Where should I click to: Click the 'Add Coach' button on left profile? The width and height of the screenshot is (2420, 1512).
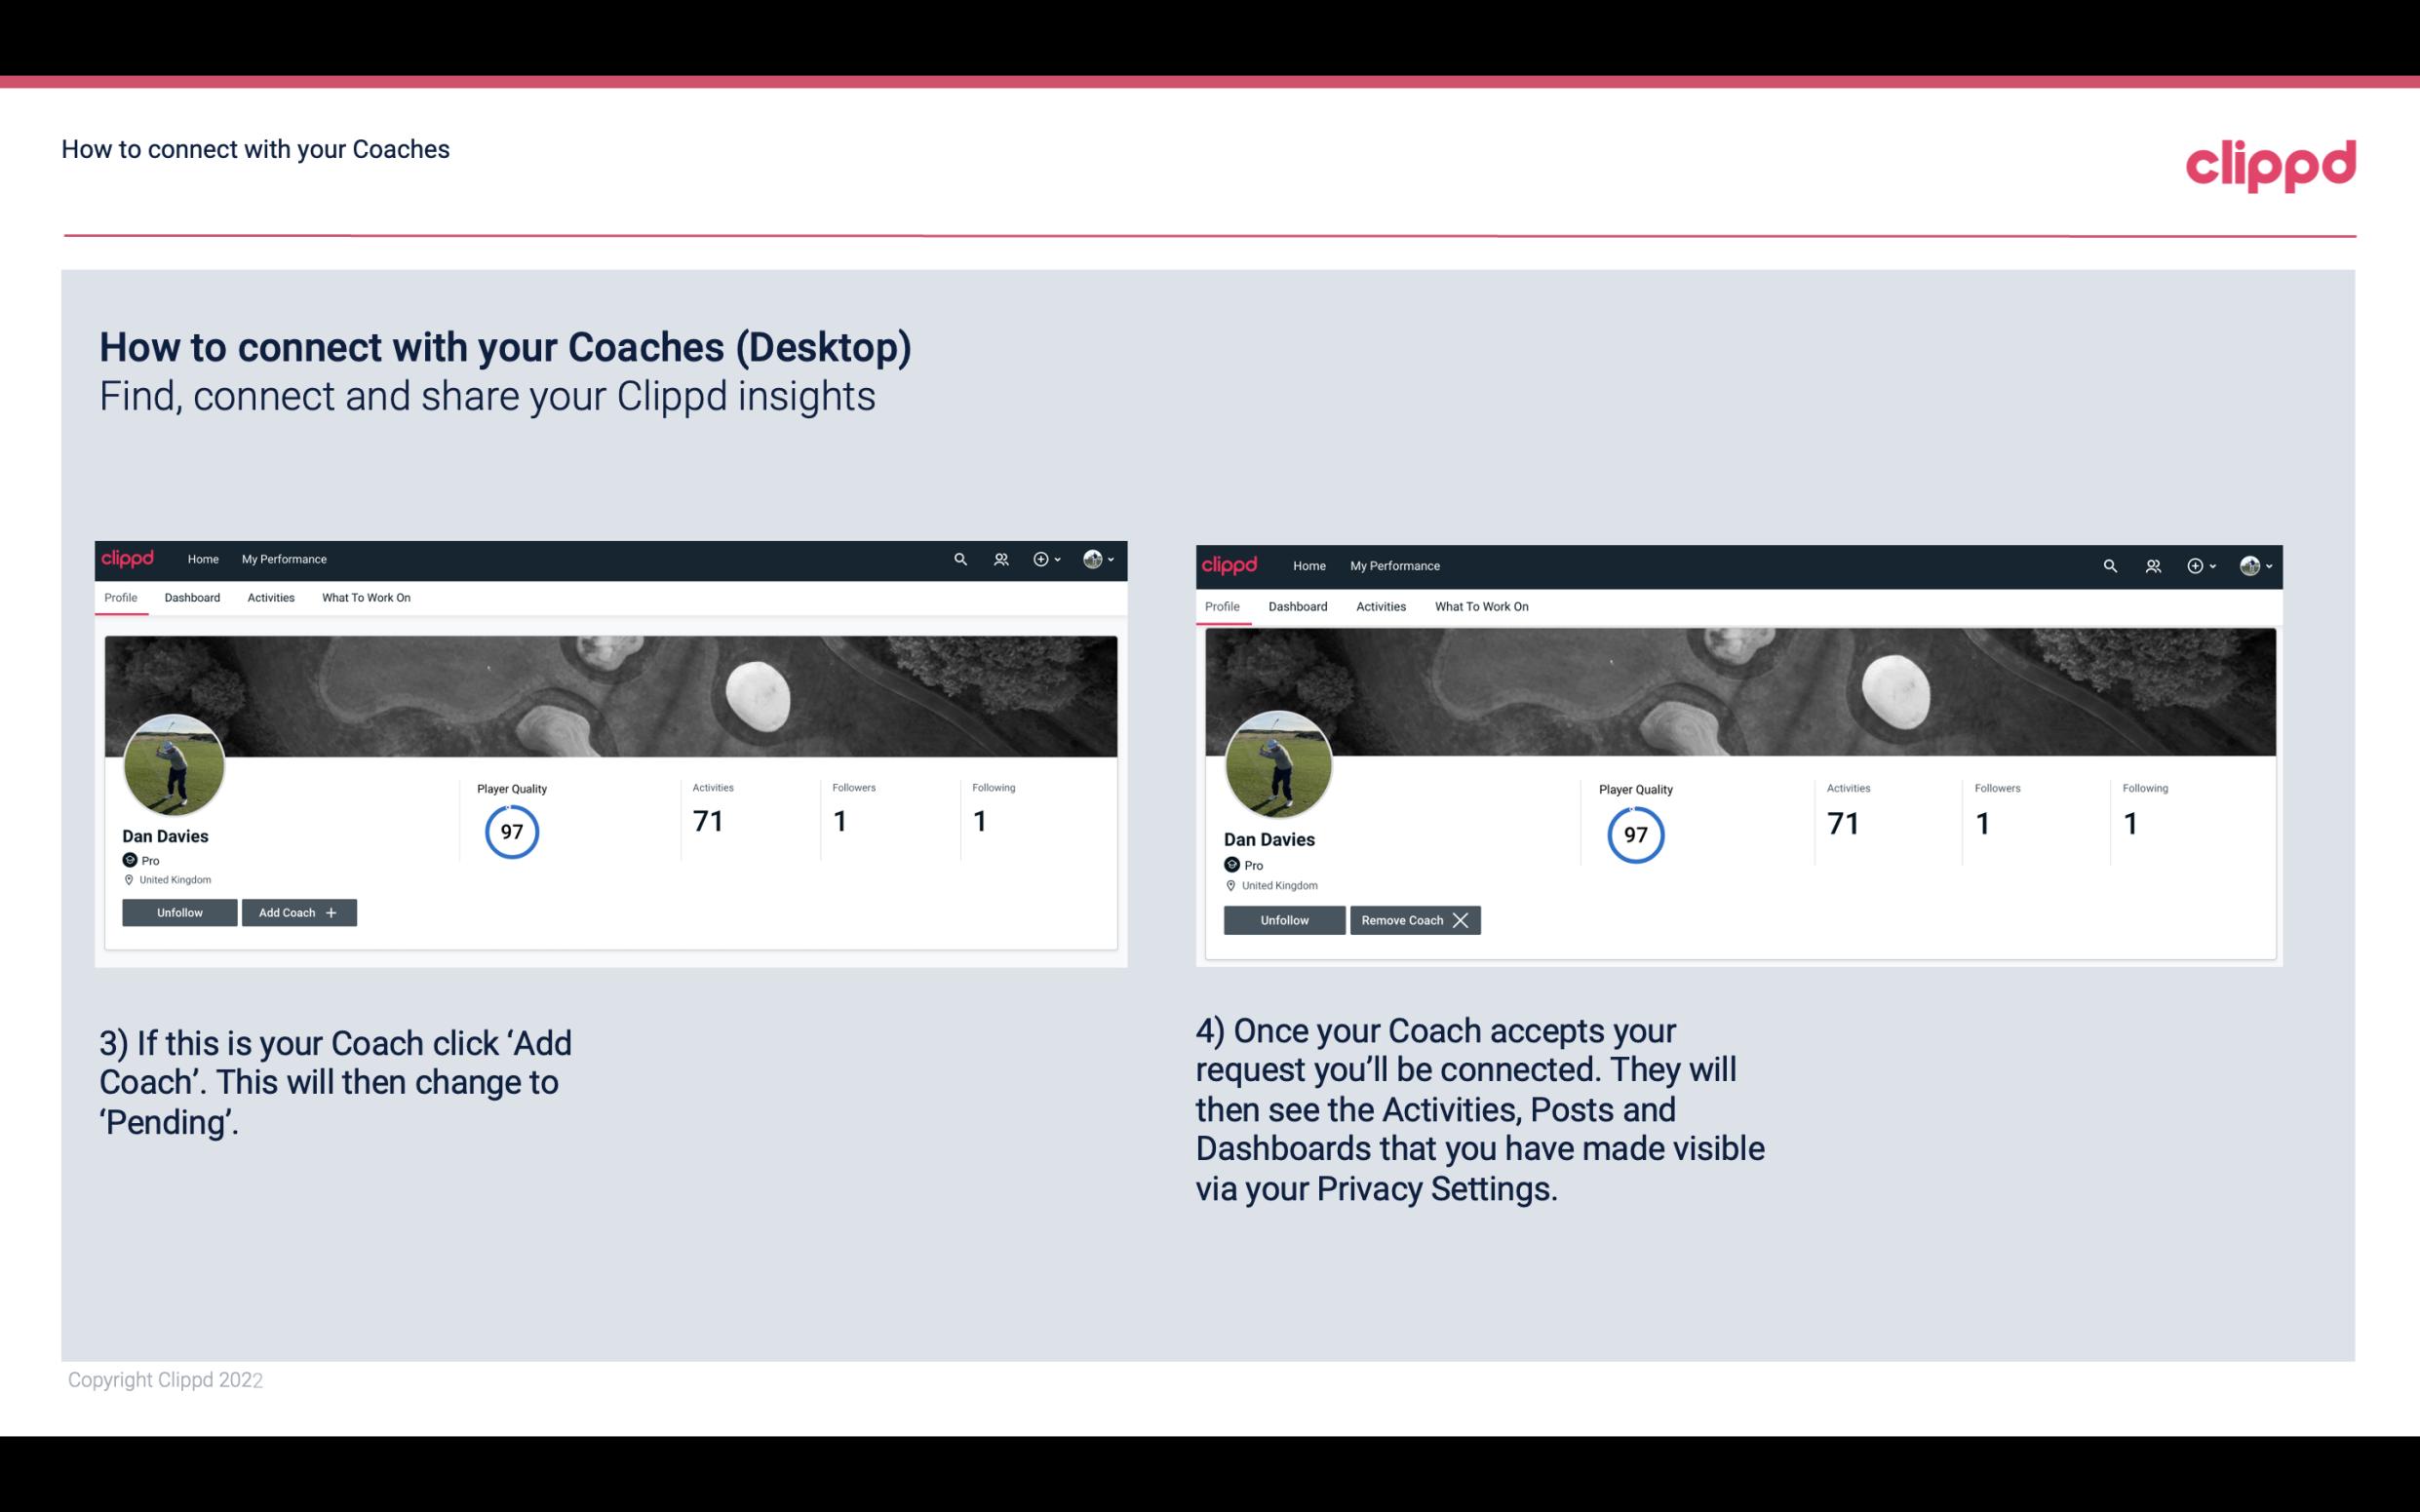[296, 911]
